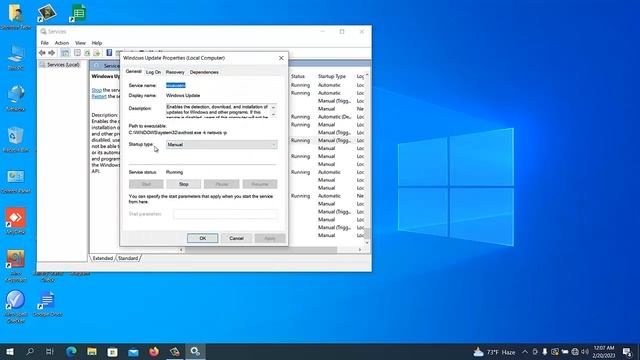Viewport: 640px width, 360px height.
Task: Open the Control Panel desktop icon
Action: tap(16, 181)
